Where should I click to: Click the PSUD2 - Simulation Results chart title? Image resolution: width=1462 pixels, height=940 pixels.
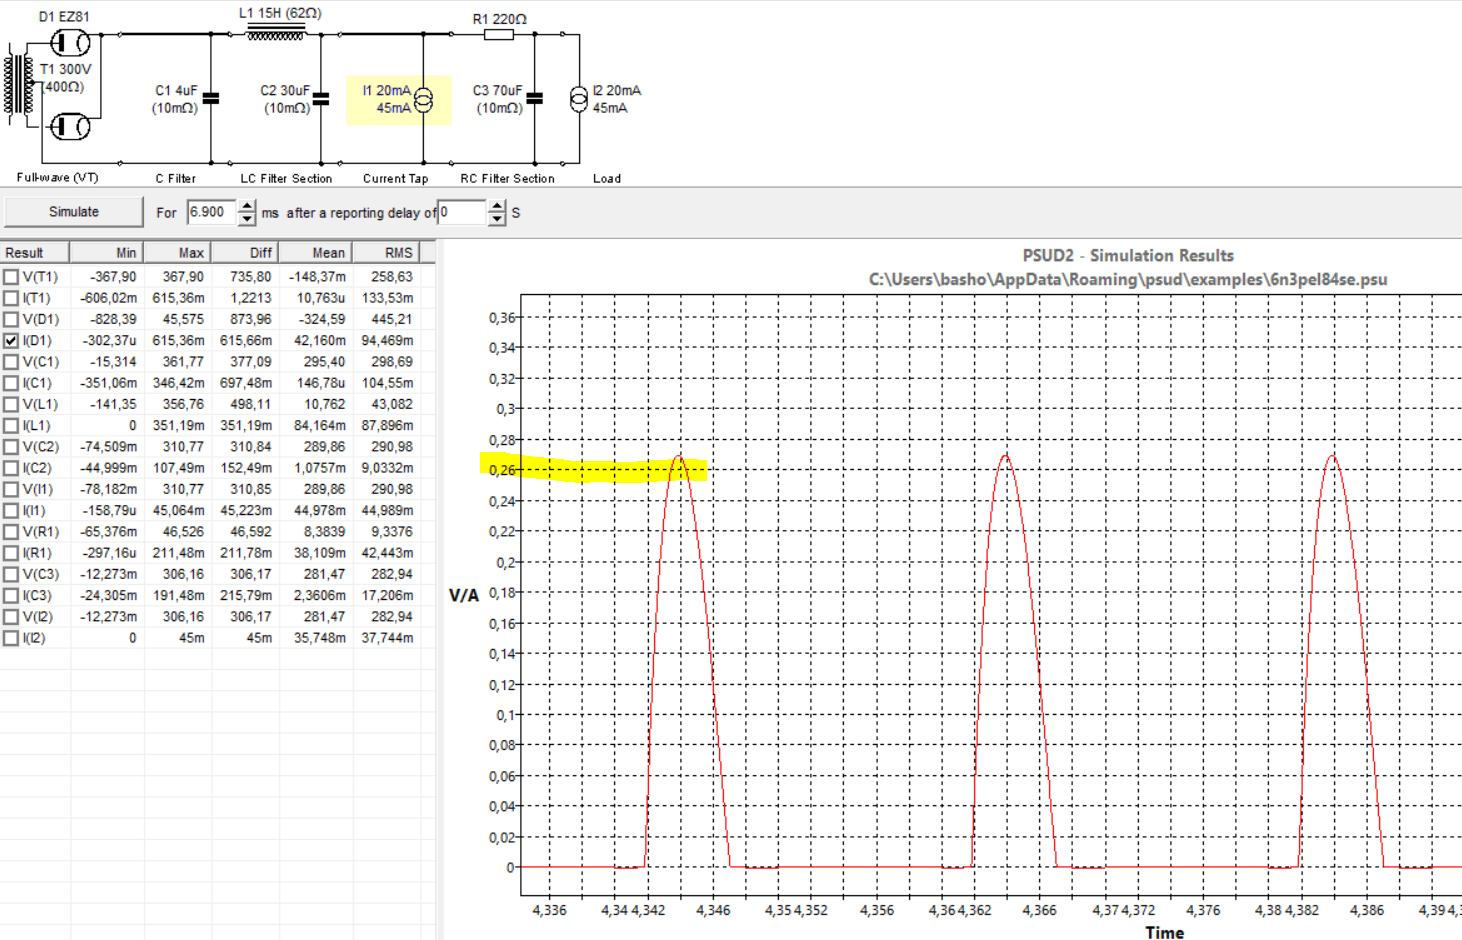pyautogui.click(x=1128, y=256)
